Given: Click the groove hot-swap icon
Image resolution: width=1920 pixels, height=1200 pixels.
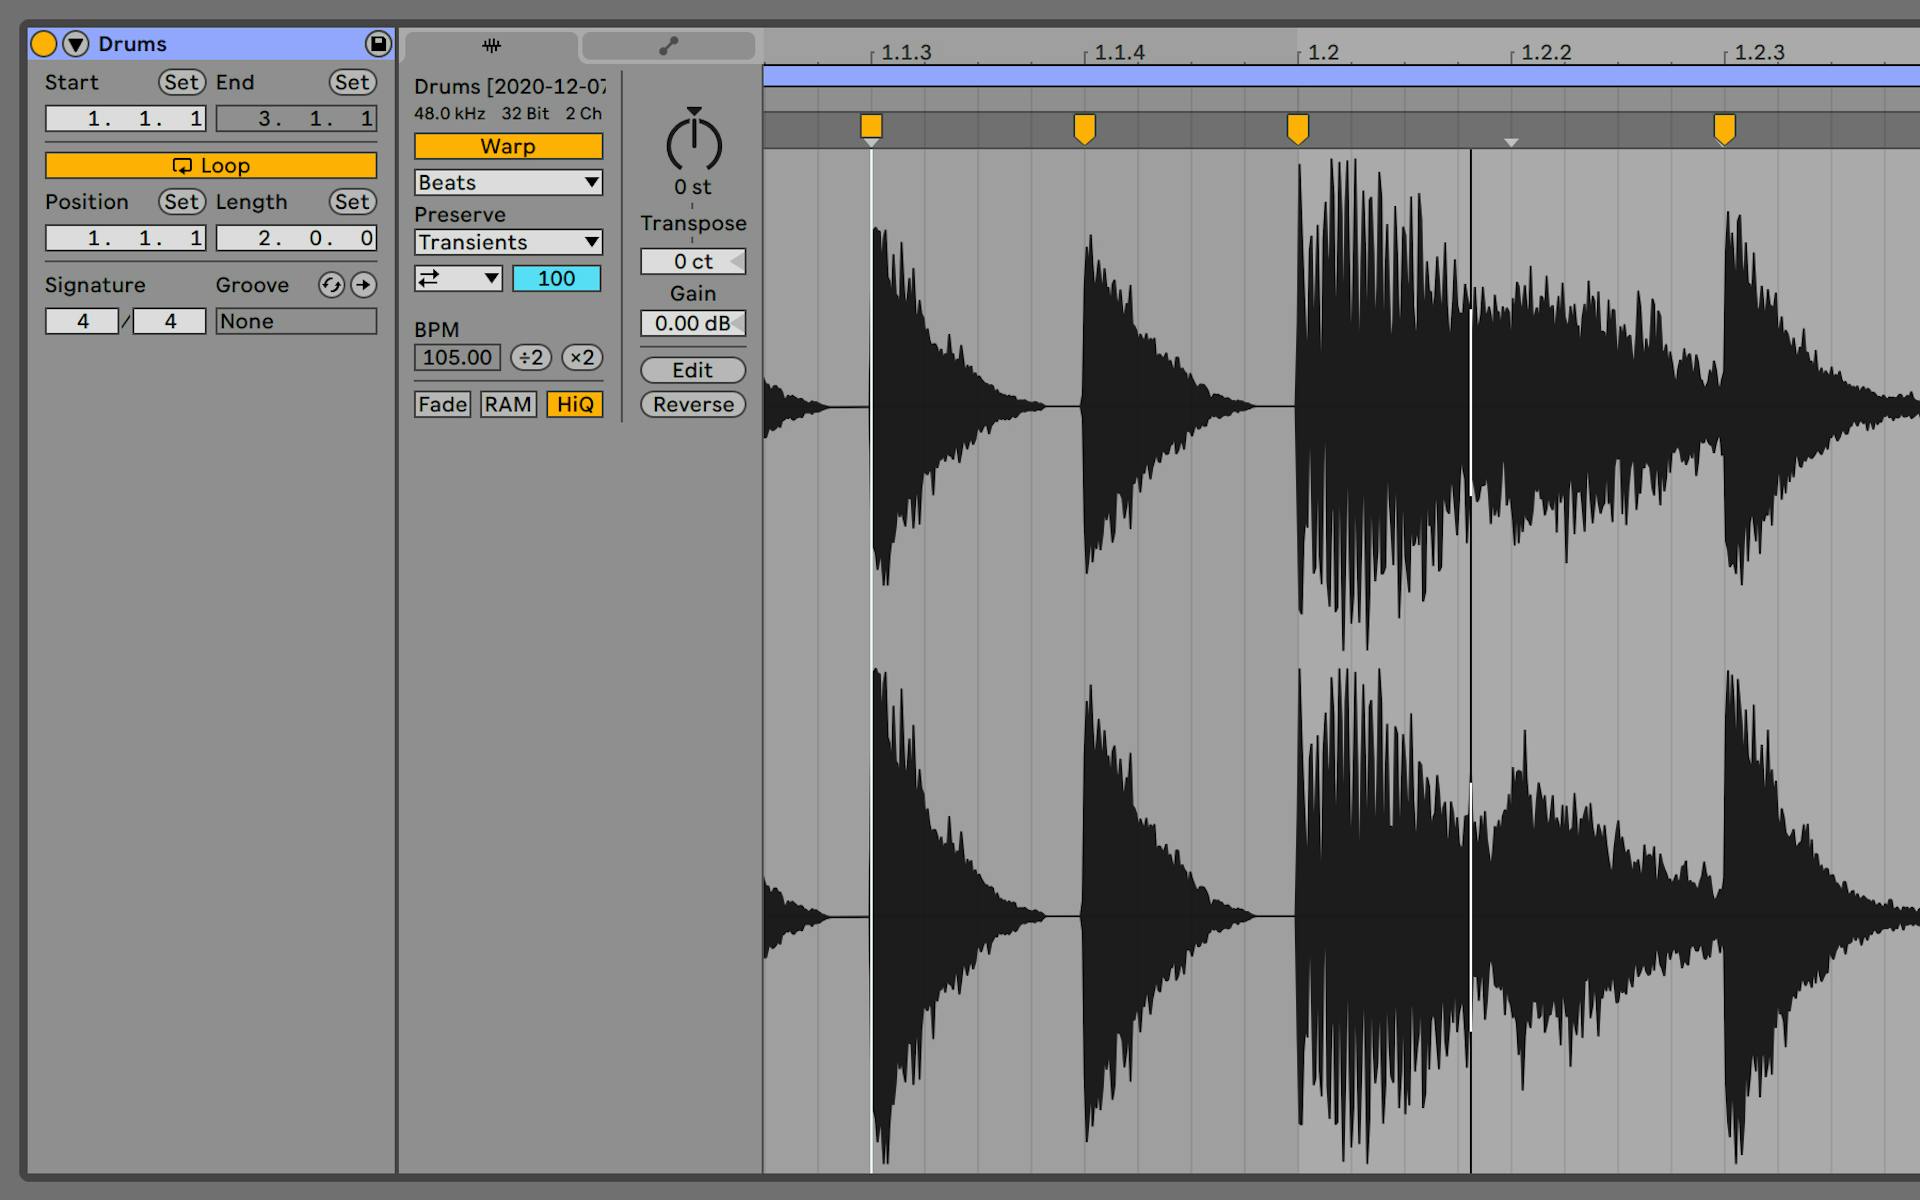Looking at the screenshot, I should tap(331, 285).
